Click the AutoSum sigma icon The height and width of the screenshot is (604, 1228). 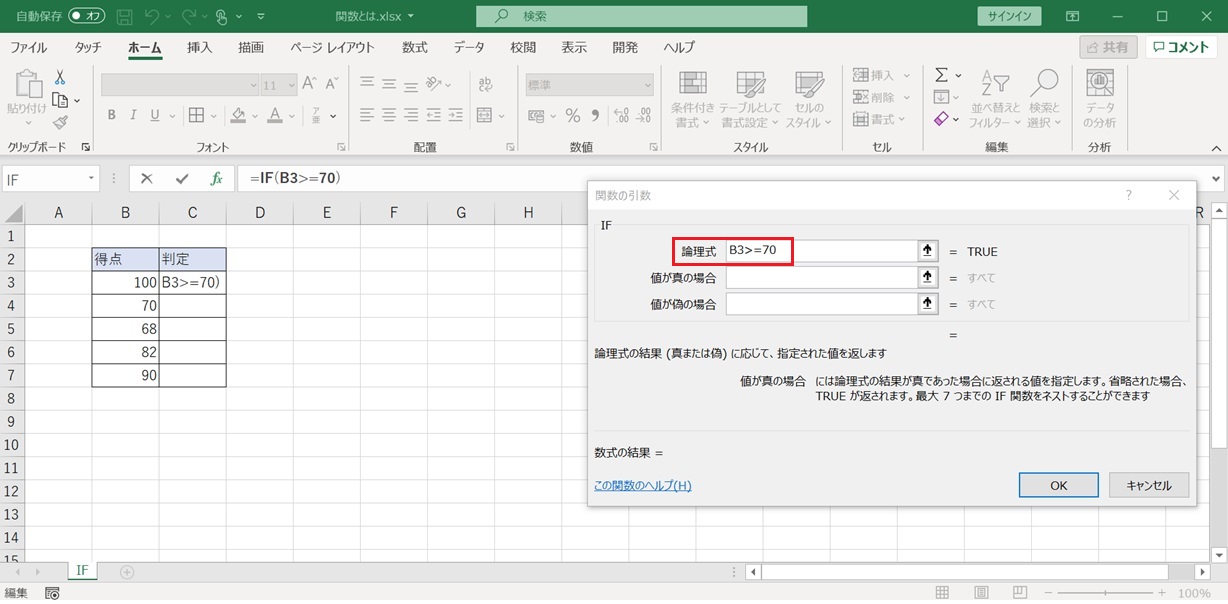point(941,75)
